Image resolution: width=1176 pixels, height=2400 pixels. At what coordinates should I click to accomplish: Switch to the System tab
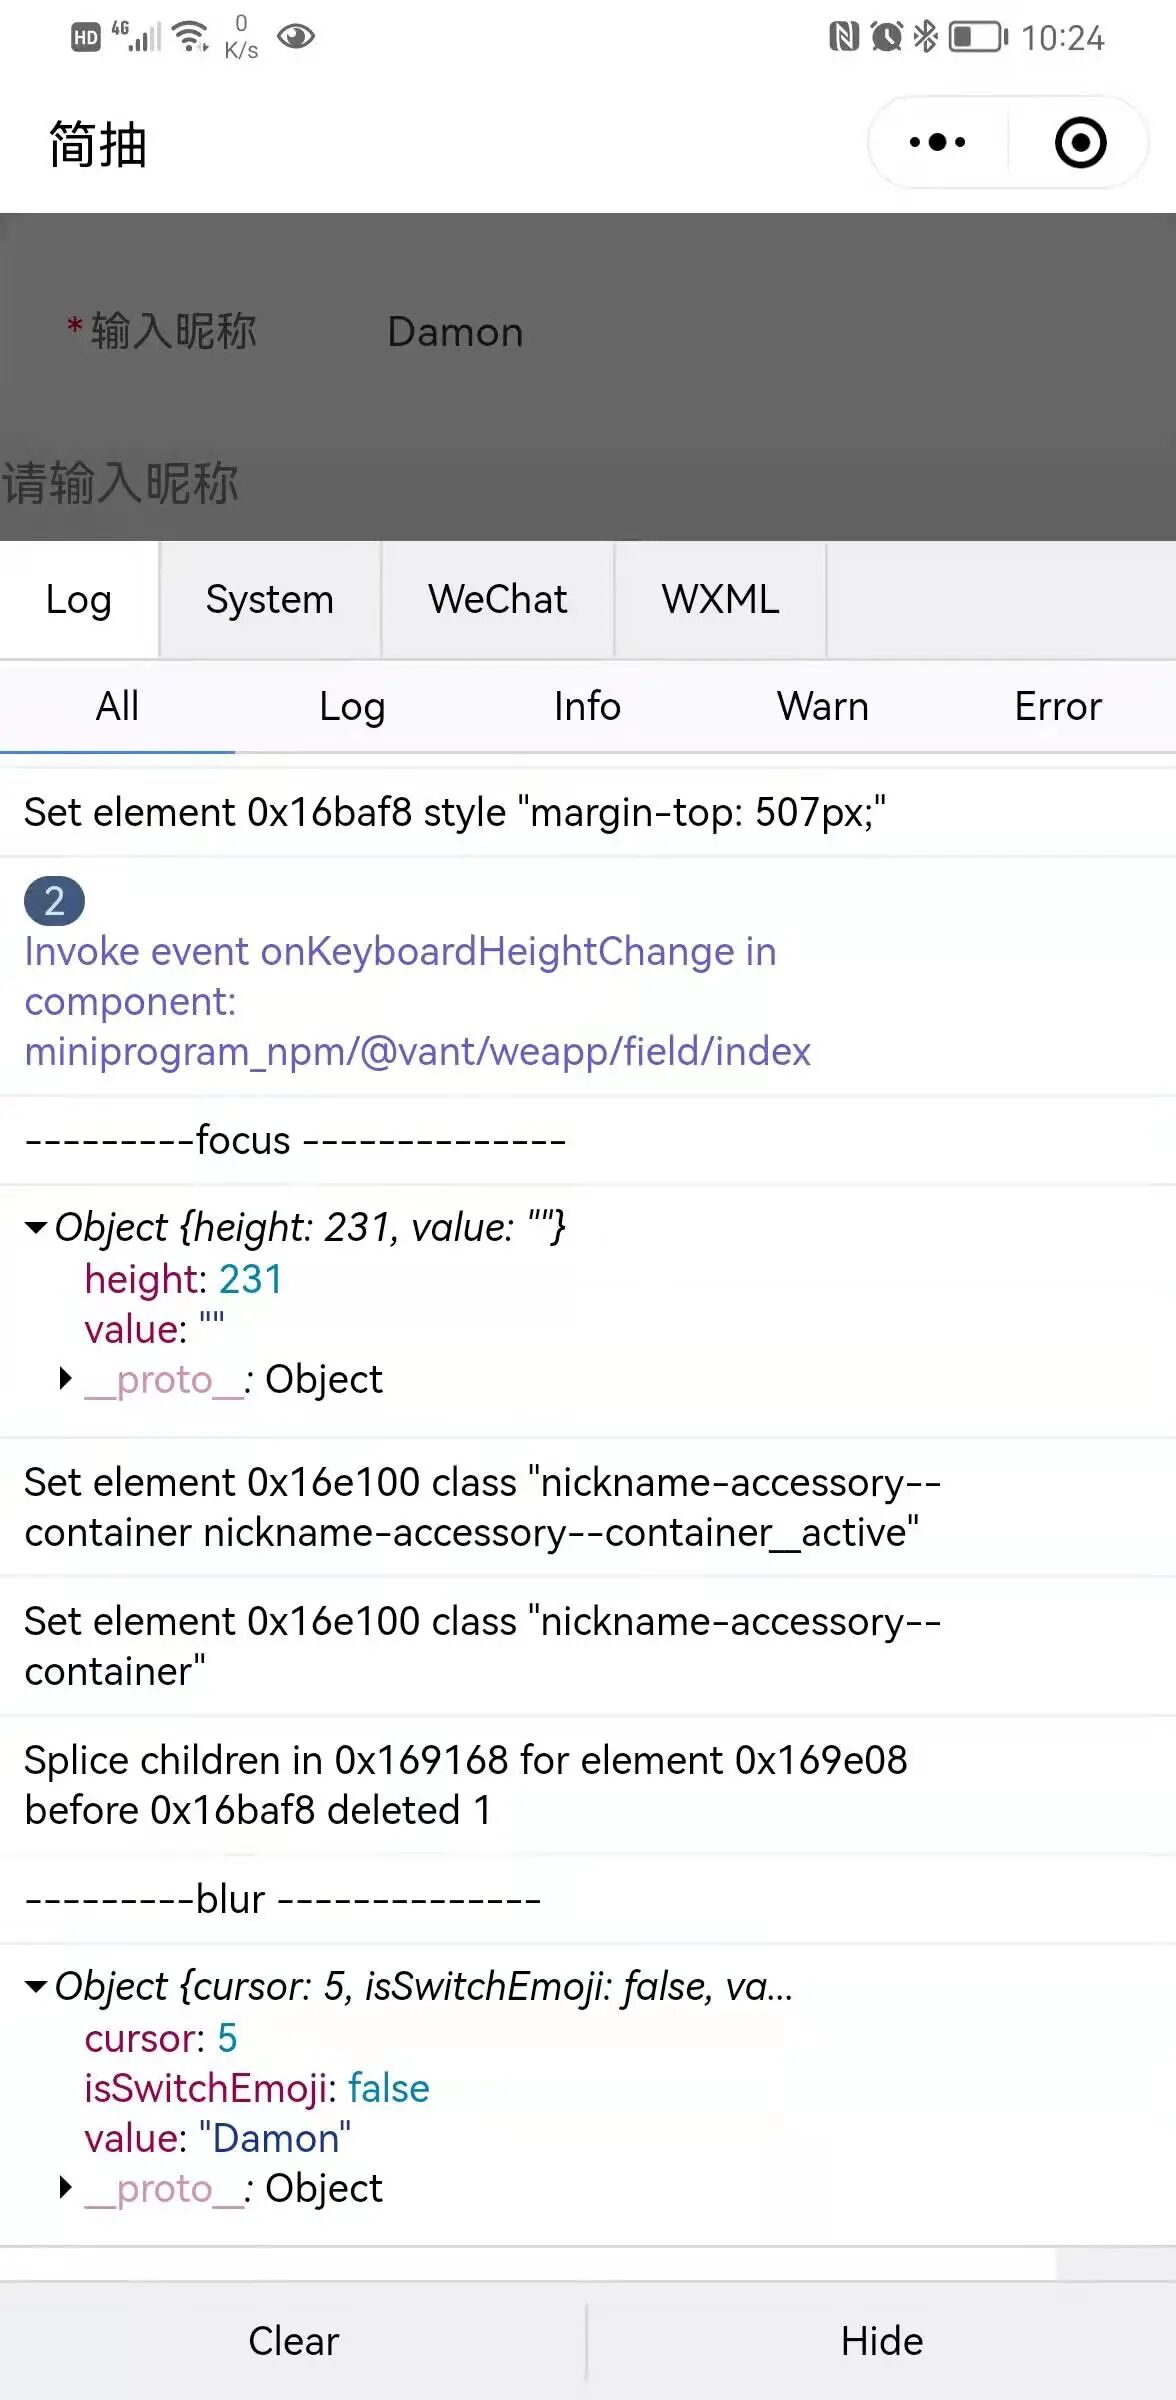point(269,599)
